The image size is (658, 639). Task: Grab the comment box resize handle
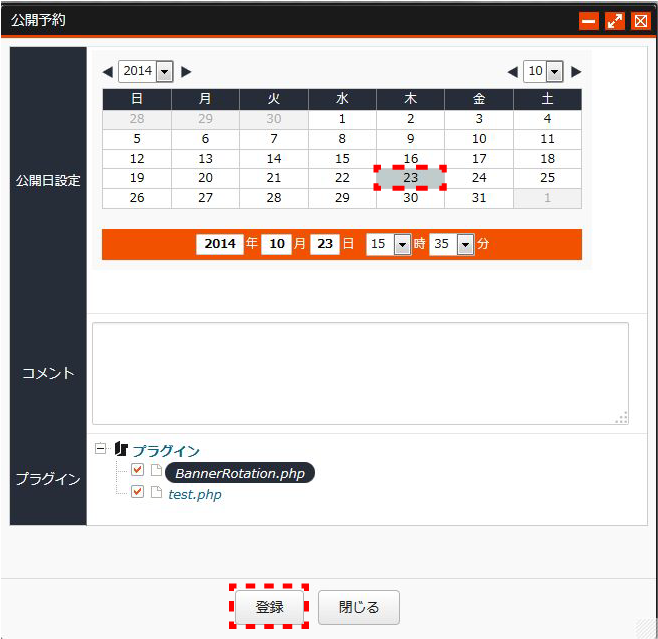coord(622,417)
